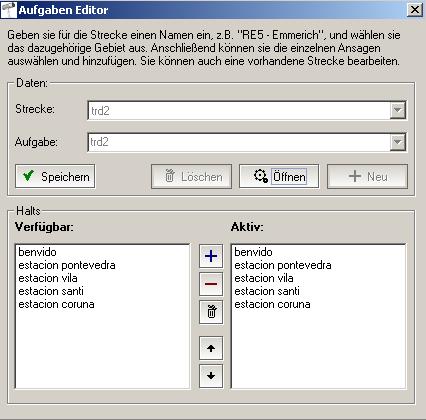Click the Neu button
Viewport: 426px width, 420px height.
[x=367, y=176]
